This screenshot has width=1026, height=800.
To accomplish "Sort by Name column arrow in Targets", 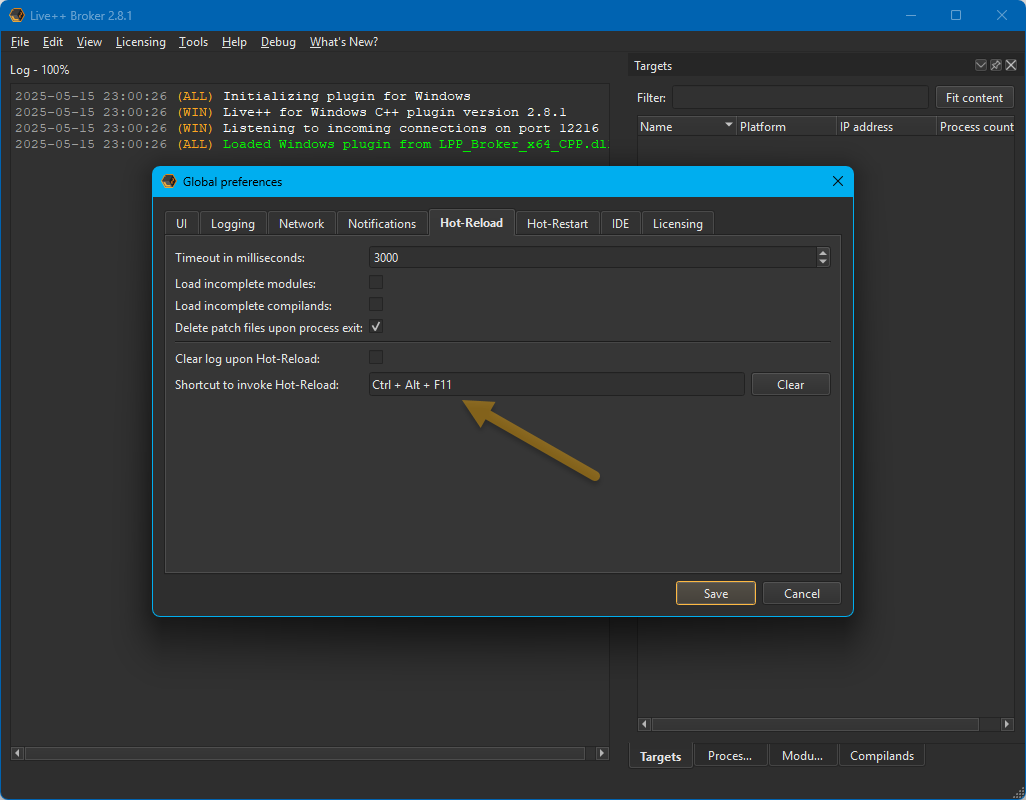I will click(728, 124).
